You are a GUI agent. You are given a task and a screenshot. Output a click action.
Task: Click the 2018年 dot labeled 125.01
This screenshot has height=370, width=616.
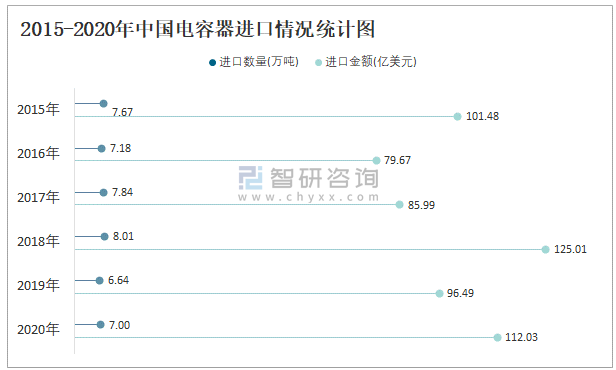coord(545,249)
